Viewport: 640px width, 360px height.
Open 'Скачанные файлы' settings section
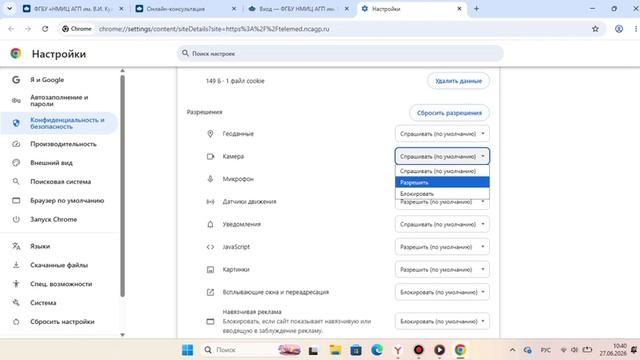click(x=59, y=265)
